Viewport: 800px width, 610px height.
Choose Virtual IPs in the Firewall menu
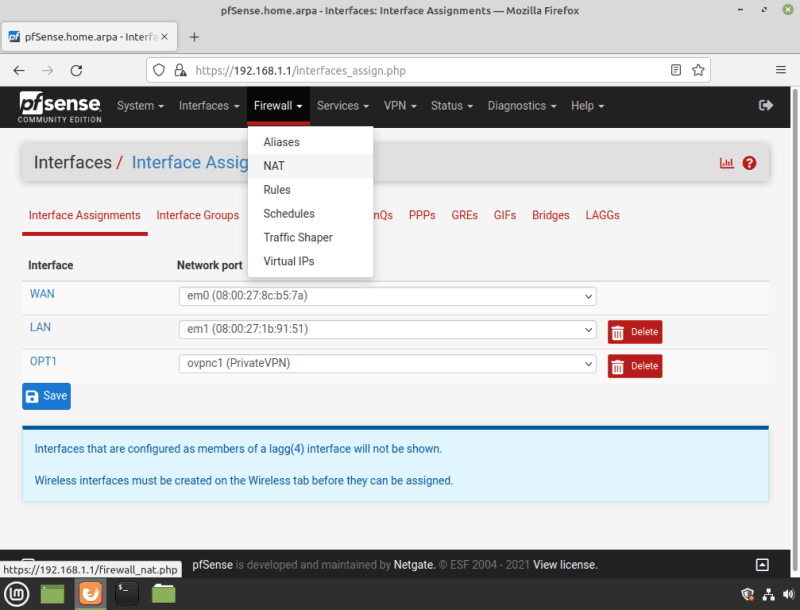(x=288, y=261)
